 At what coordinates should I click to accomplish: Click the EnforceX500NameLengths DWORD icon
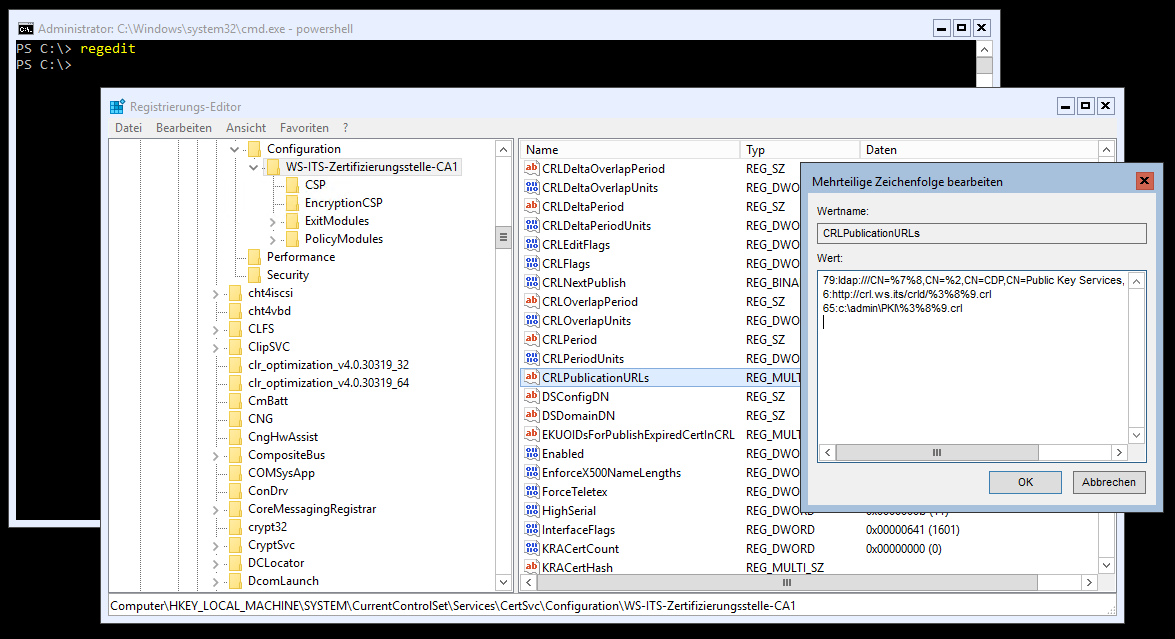tap(532, 472)
